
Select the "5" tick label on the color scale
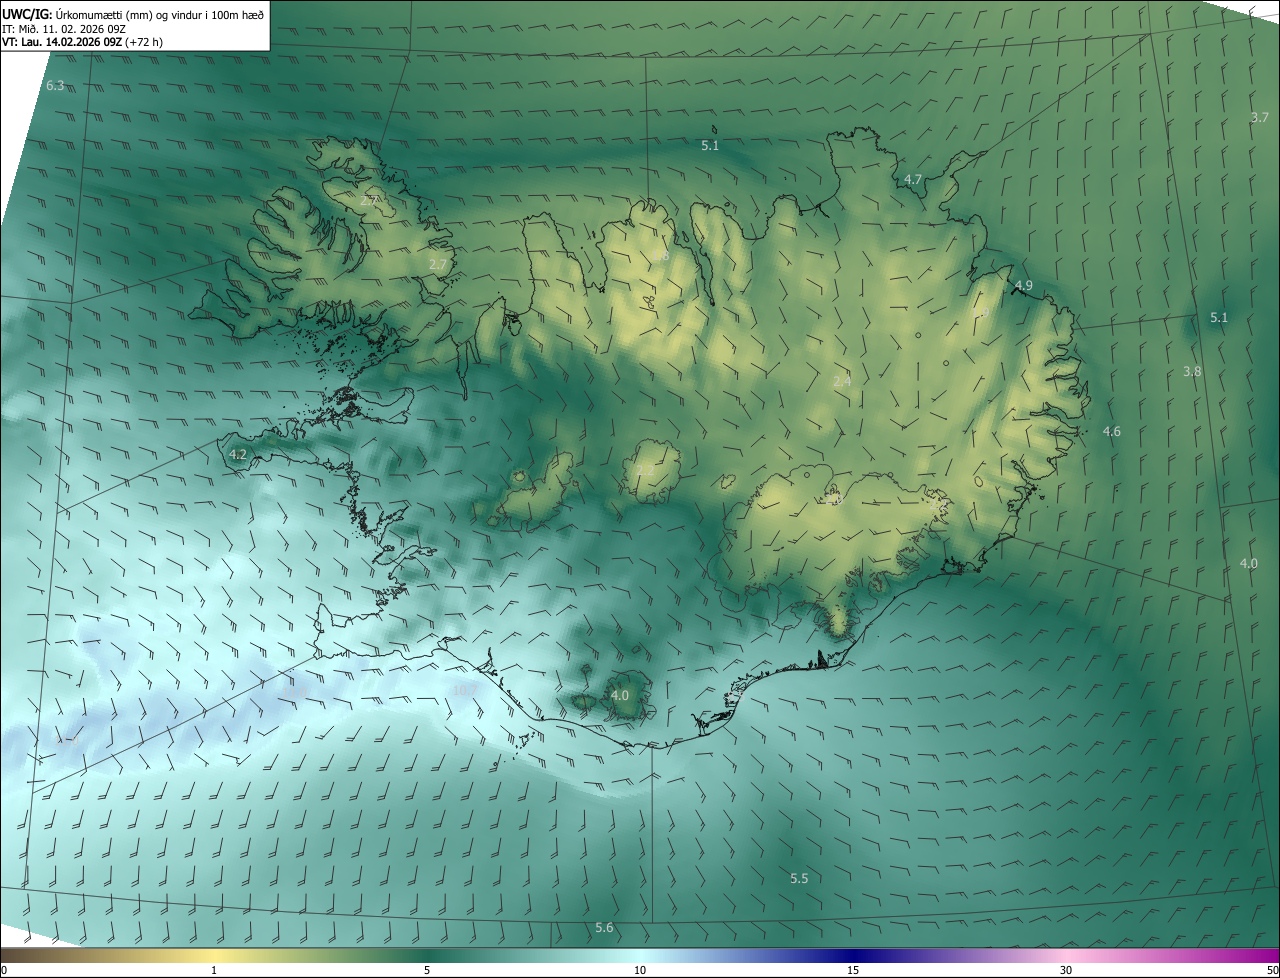427,971
